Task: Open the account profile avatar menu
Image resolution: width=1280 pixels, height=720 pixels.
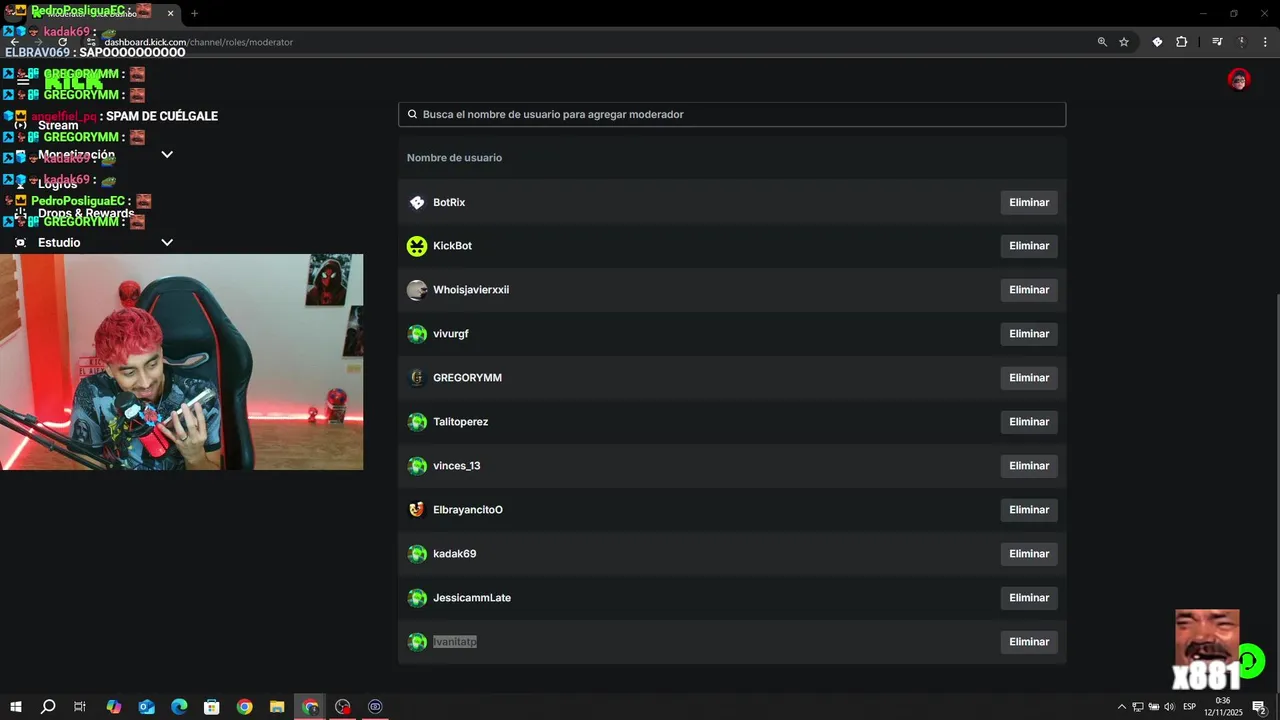Action: click(1239, 80)
